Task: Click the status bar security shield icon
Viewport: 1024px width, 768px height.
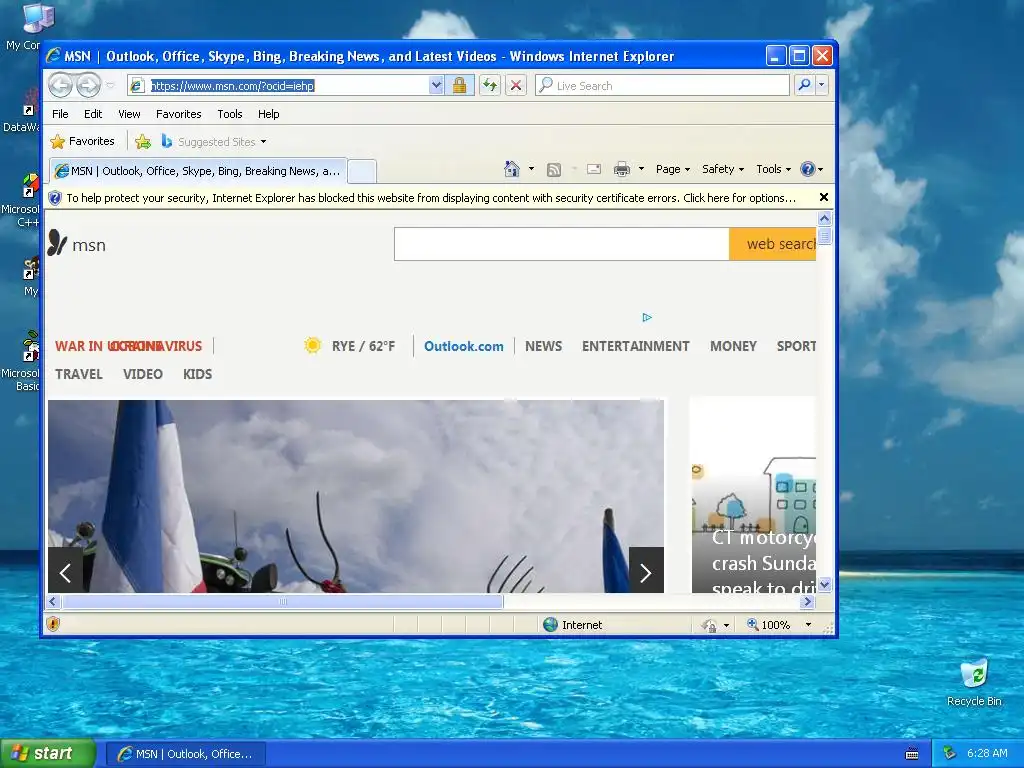Action: pos(54,624)
